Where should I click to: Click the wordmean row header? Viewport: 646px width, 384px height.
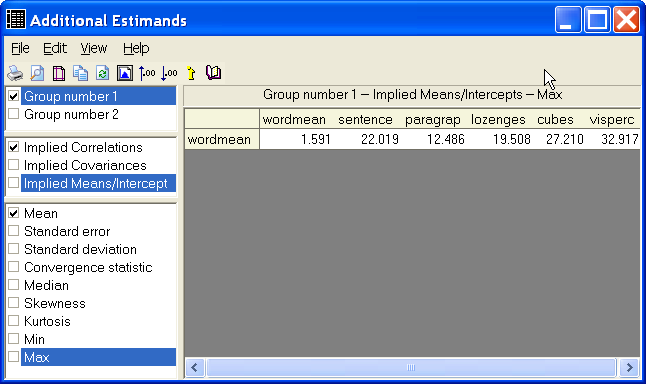click(x=222, y=139)
